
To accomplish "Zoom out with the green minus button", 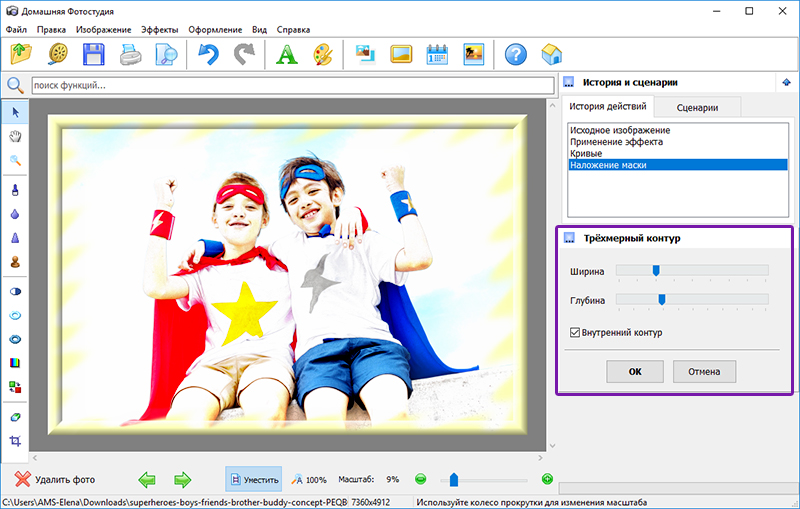I will [420, 479].
